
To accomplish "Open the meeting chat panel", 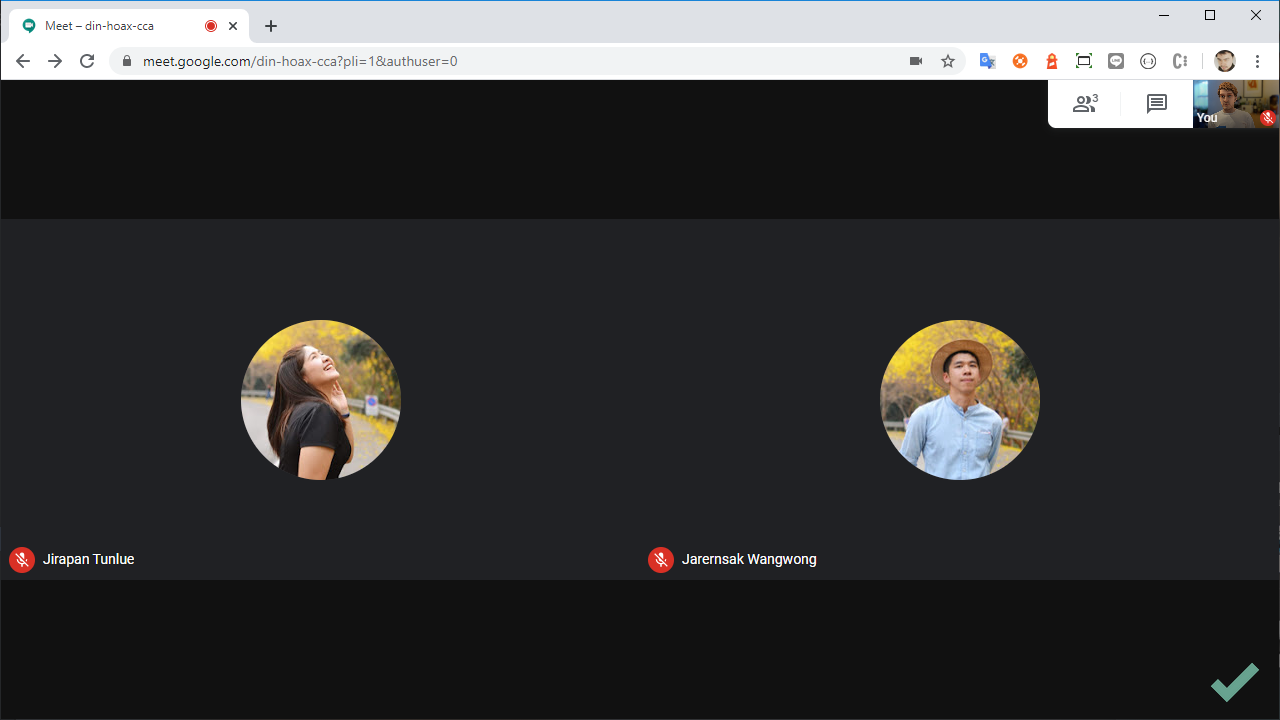I will point(1157,104).
